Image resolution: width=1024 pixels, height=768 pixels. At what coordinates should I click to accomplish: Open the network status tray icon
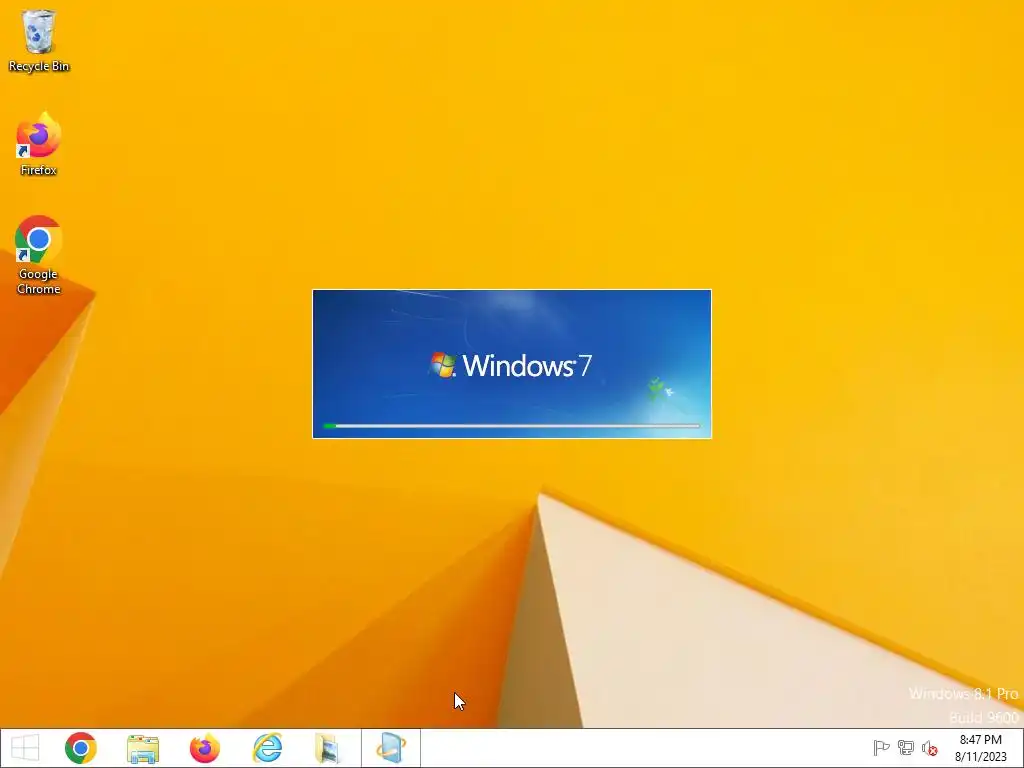(x=906, y=748)
